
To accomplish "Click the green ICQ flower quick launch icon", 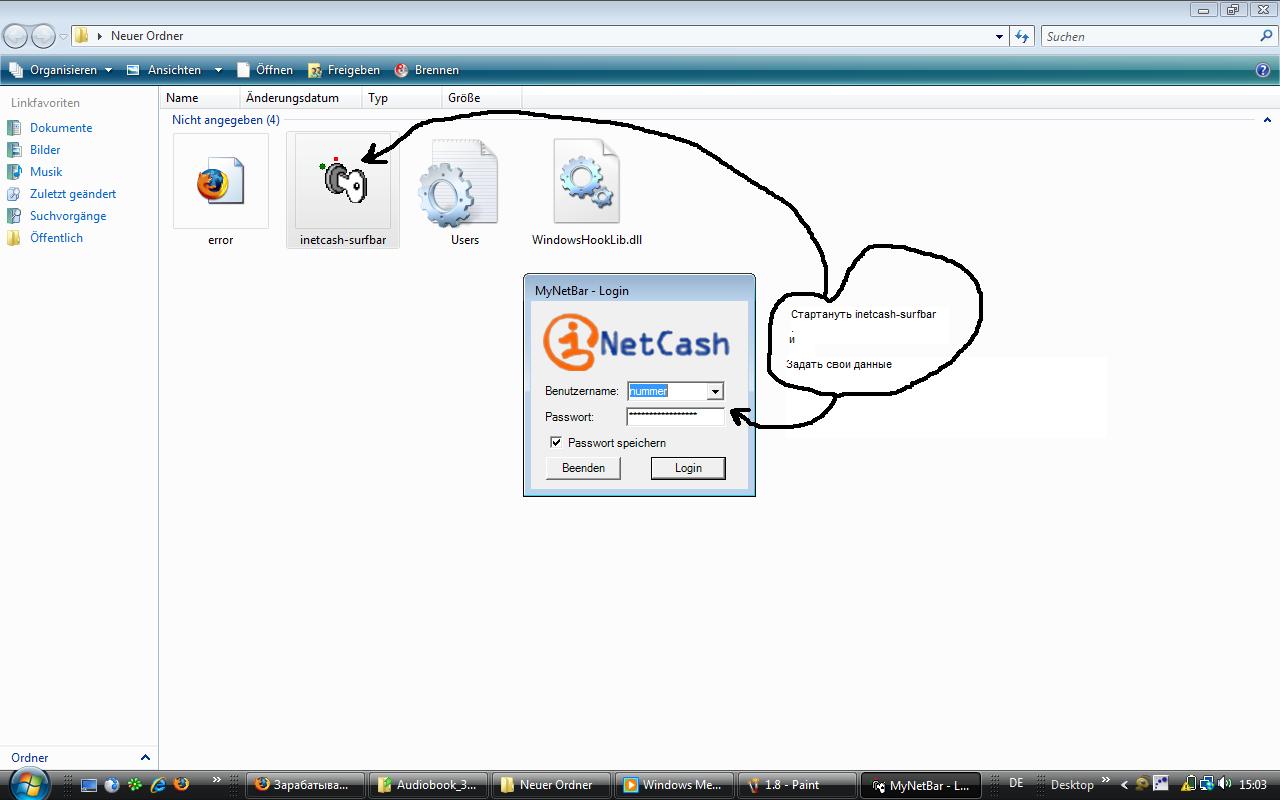I will 134,785.
